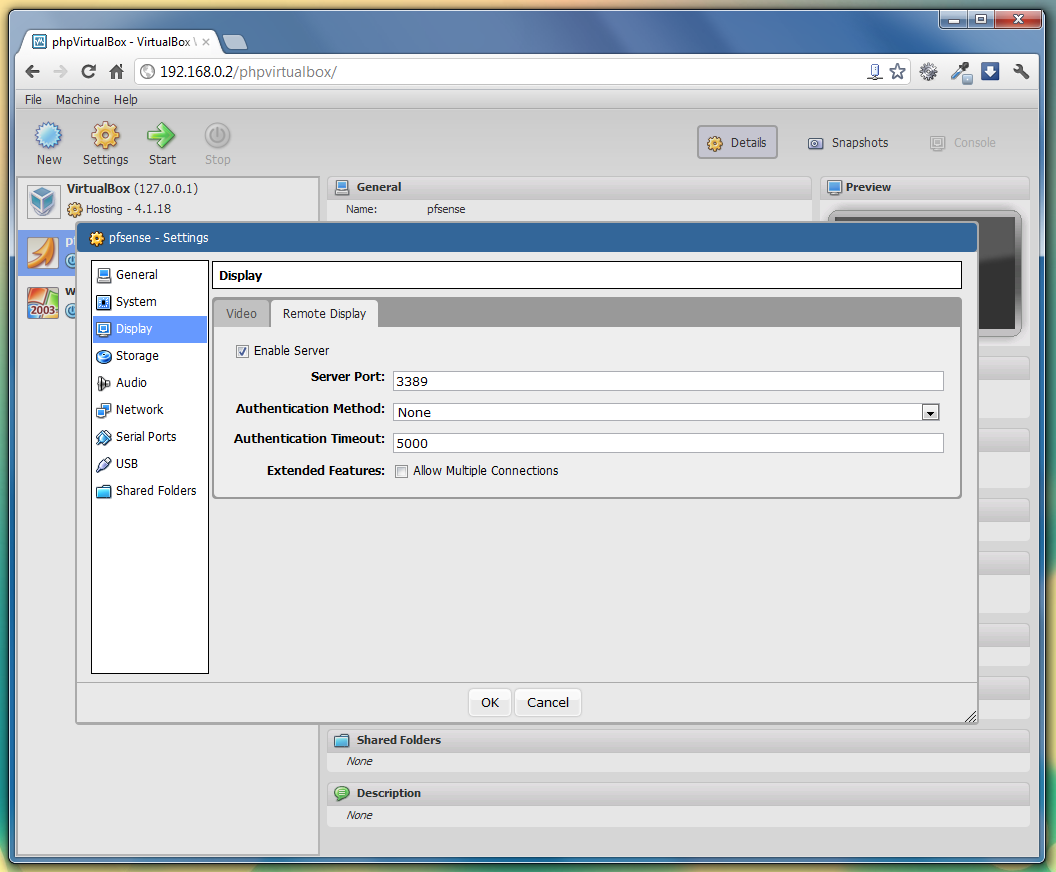This screenshot has height=872, width=1056.
Task: Click the Preview panel header
Action: click(x=925, y=187)
